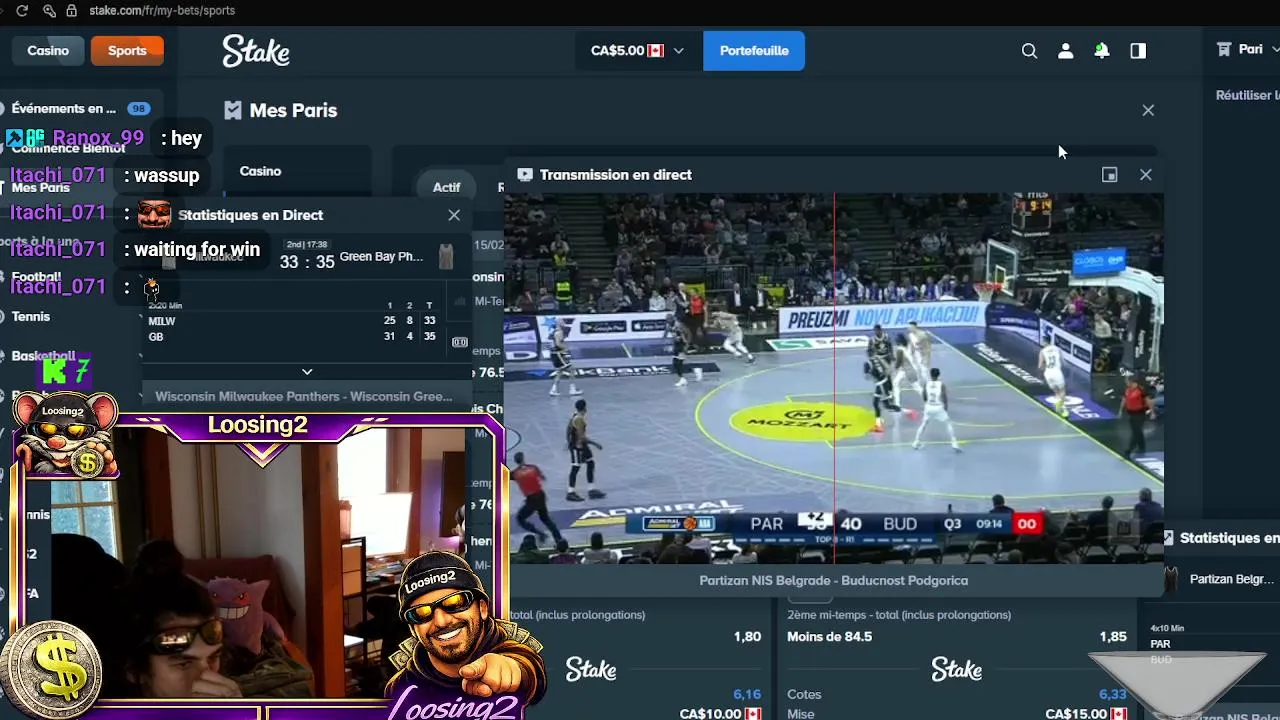Close the Transmission en direct window
Screen dimensions: 1280x720
coord(1146,175)
